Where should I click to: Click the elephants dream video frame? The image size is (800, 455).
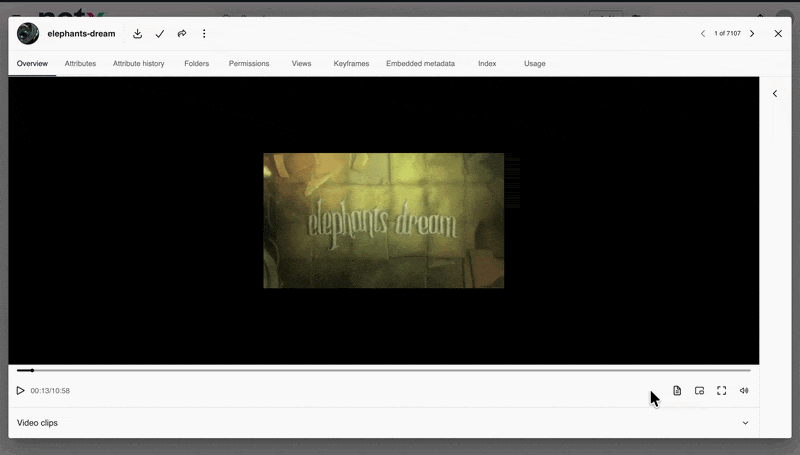[x=384, y=220]
